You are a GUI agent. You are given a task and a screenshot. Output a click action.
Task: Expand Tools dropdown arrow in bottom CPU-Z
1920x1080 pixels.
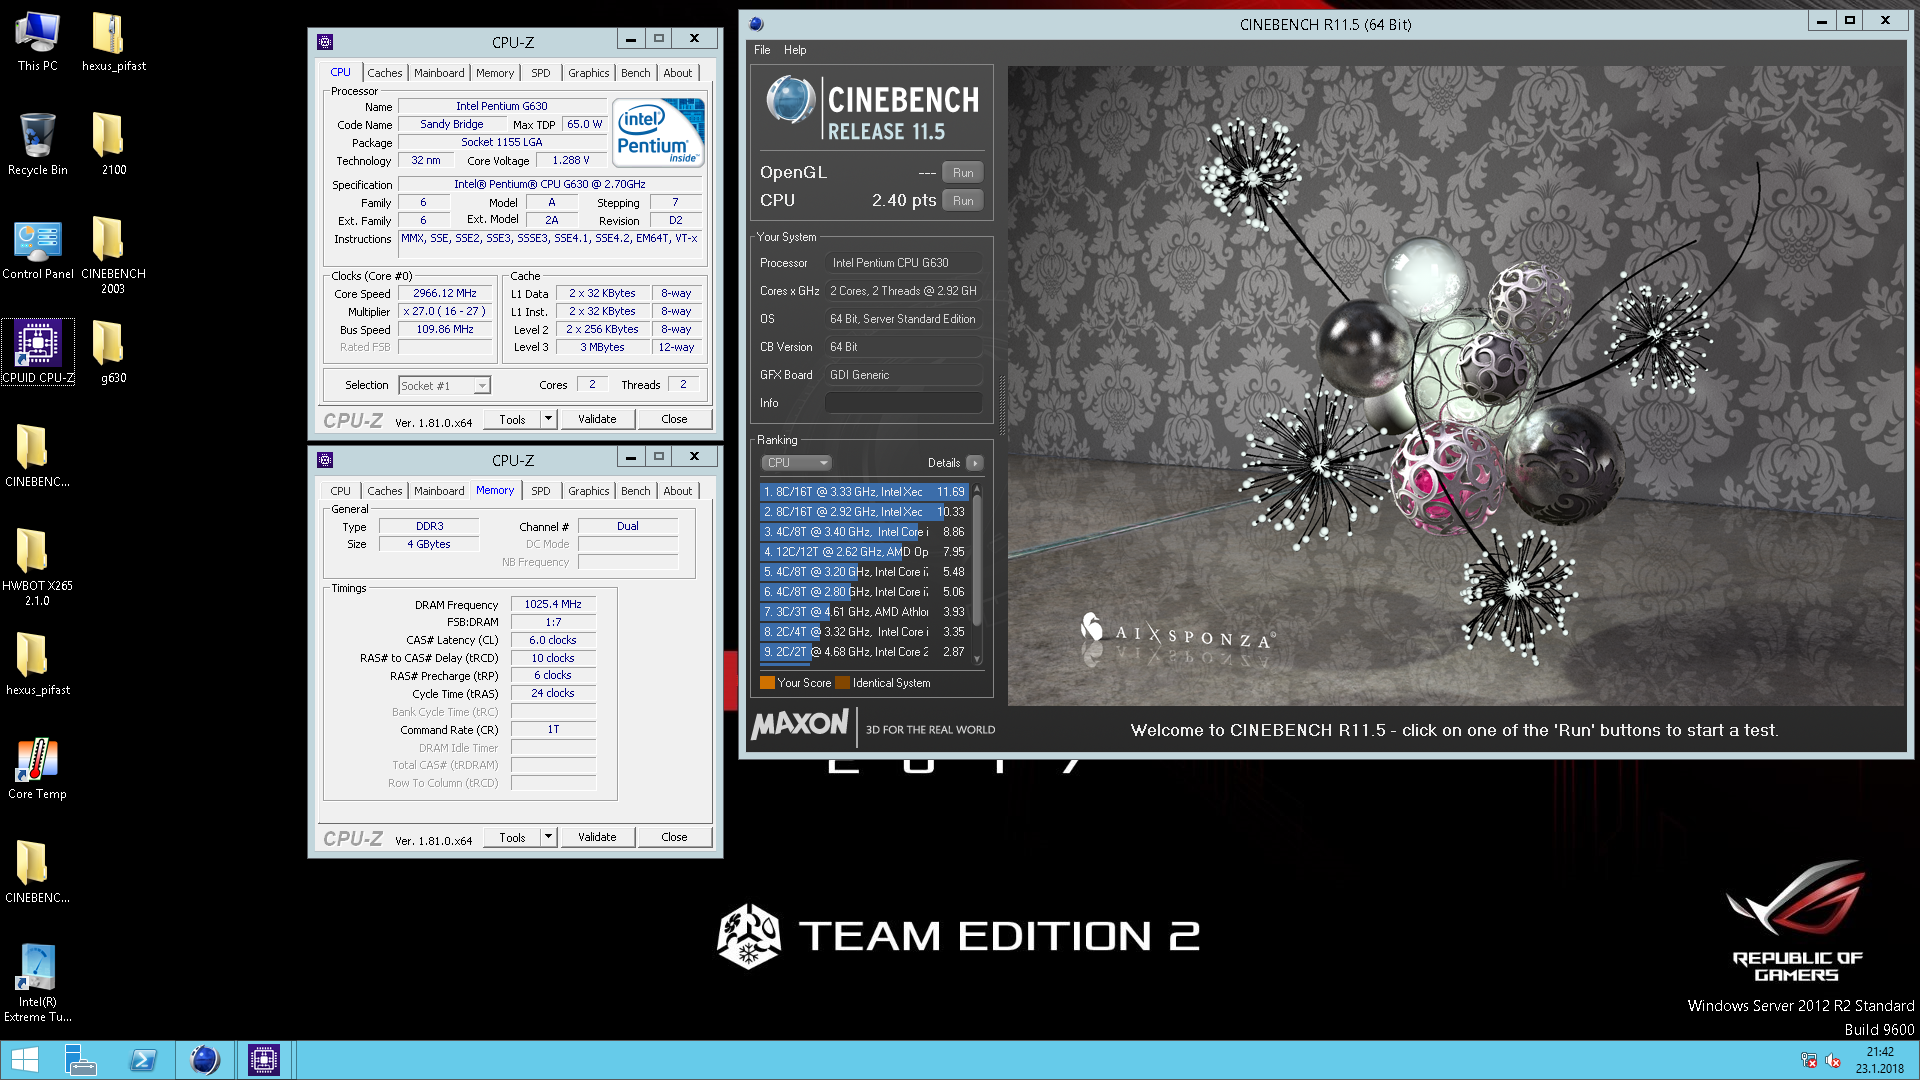tap(548, 837)
